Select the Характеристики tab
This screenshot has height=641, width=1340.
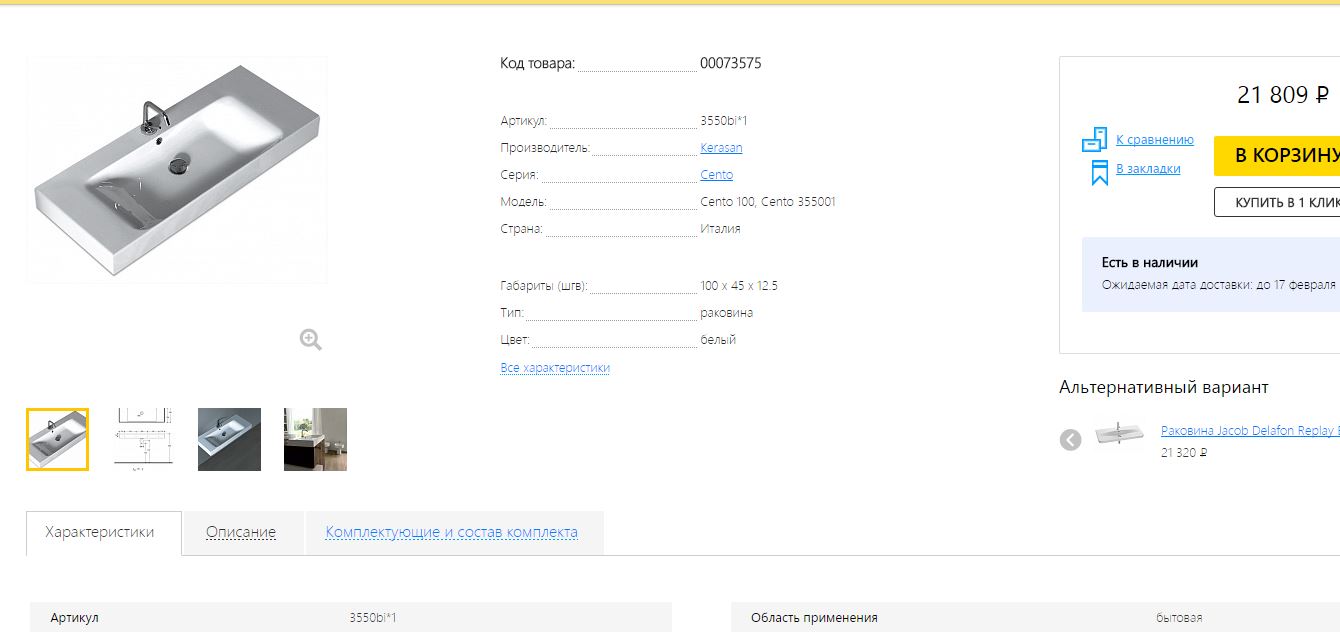click(100, 532)
